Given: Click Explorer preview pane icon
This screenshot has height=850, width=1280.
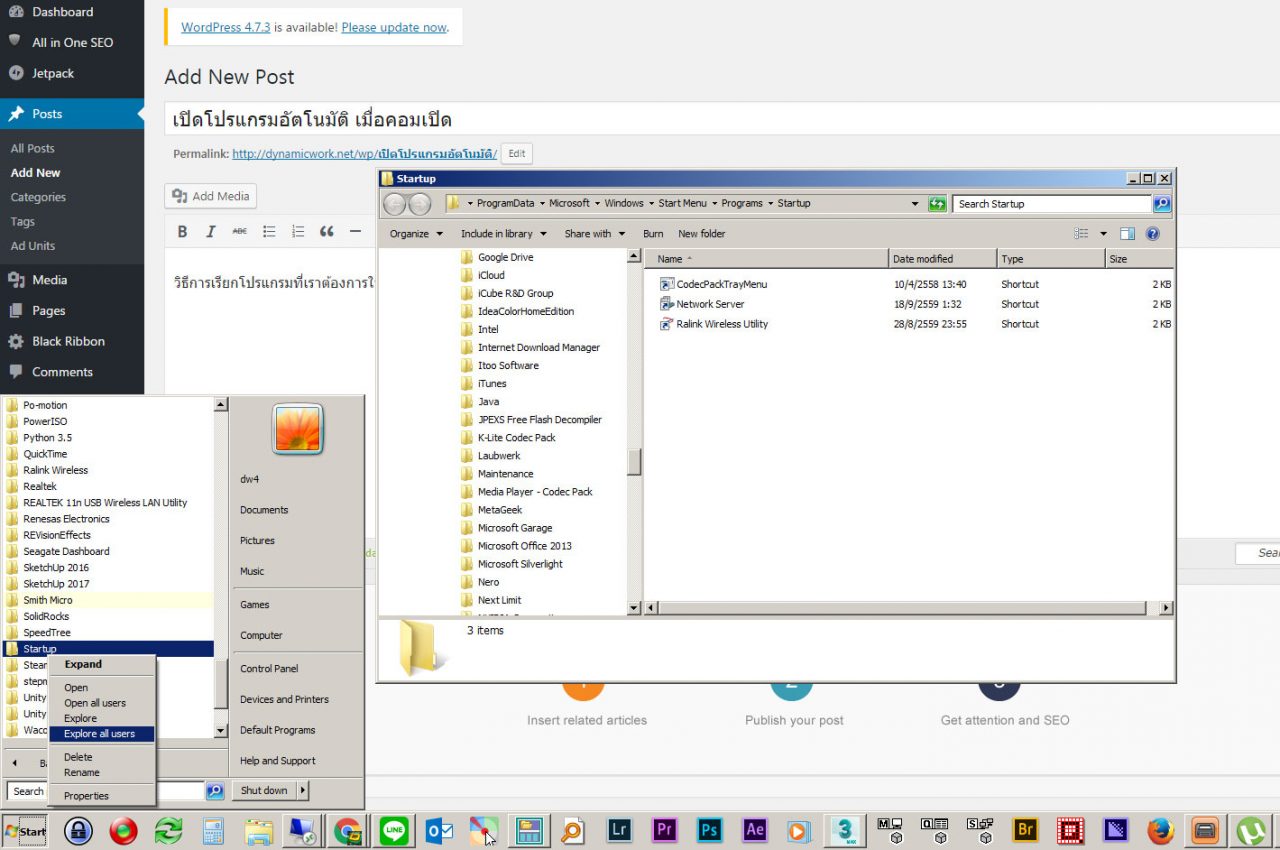Looking at the screenshot, I should 1127,234.
